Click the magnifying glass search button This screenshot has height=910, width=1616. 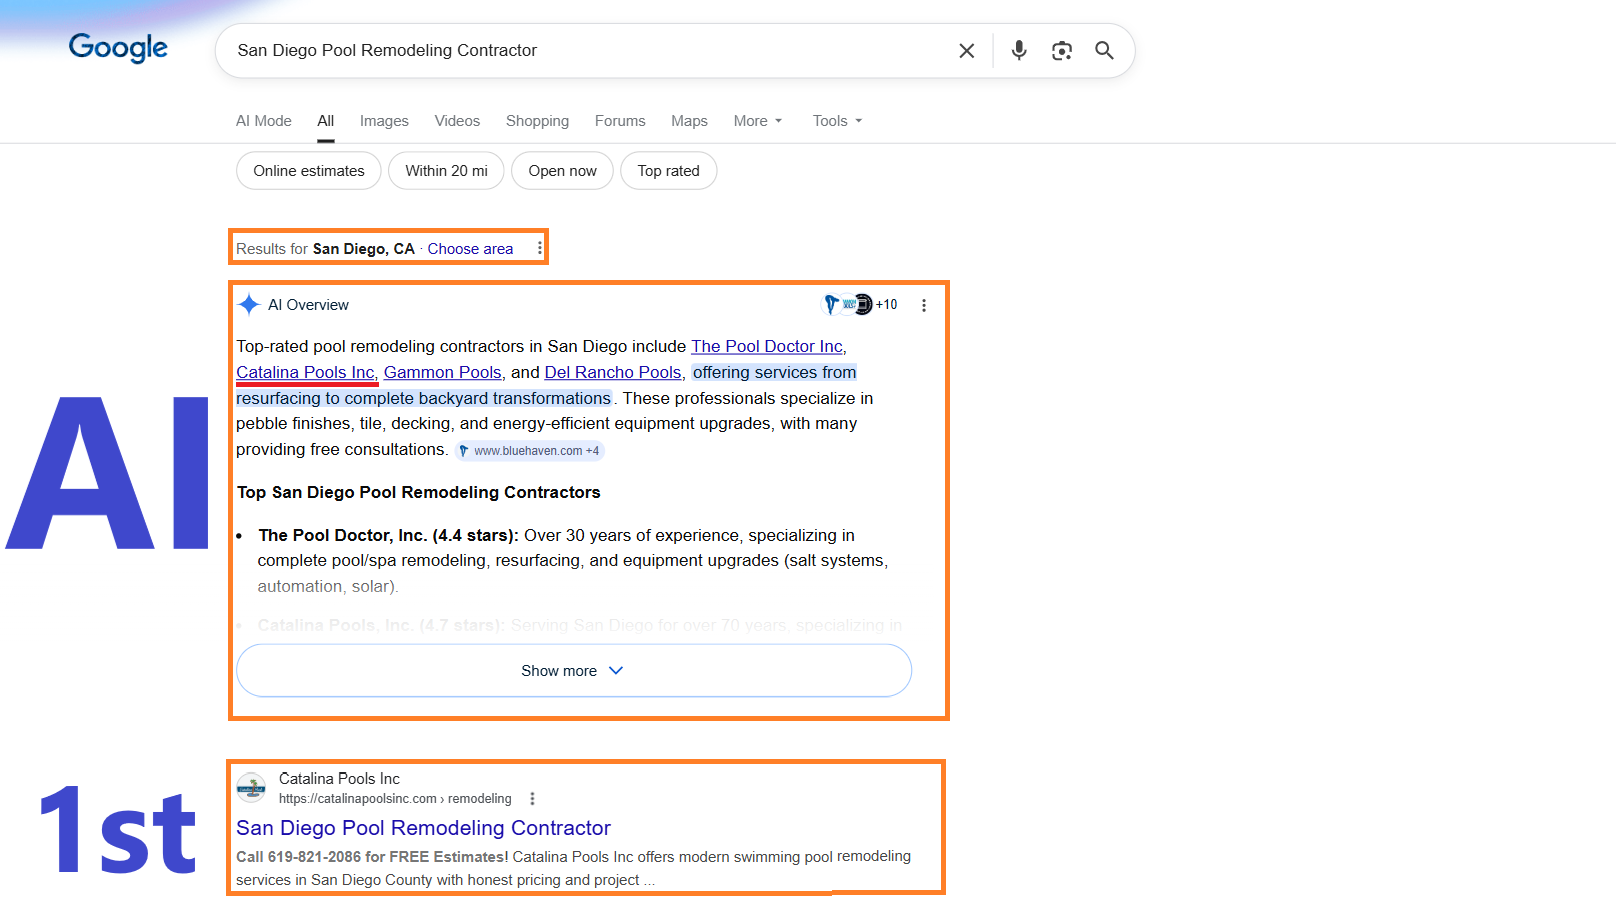(x=1104, y=50)
